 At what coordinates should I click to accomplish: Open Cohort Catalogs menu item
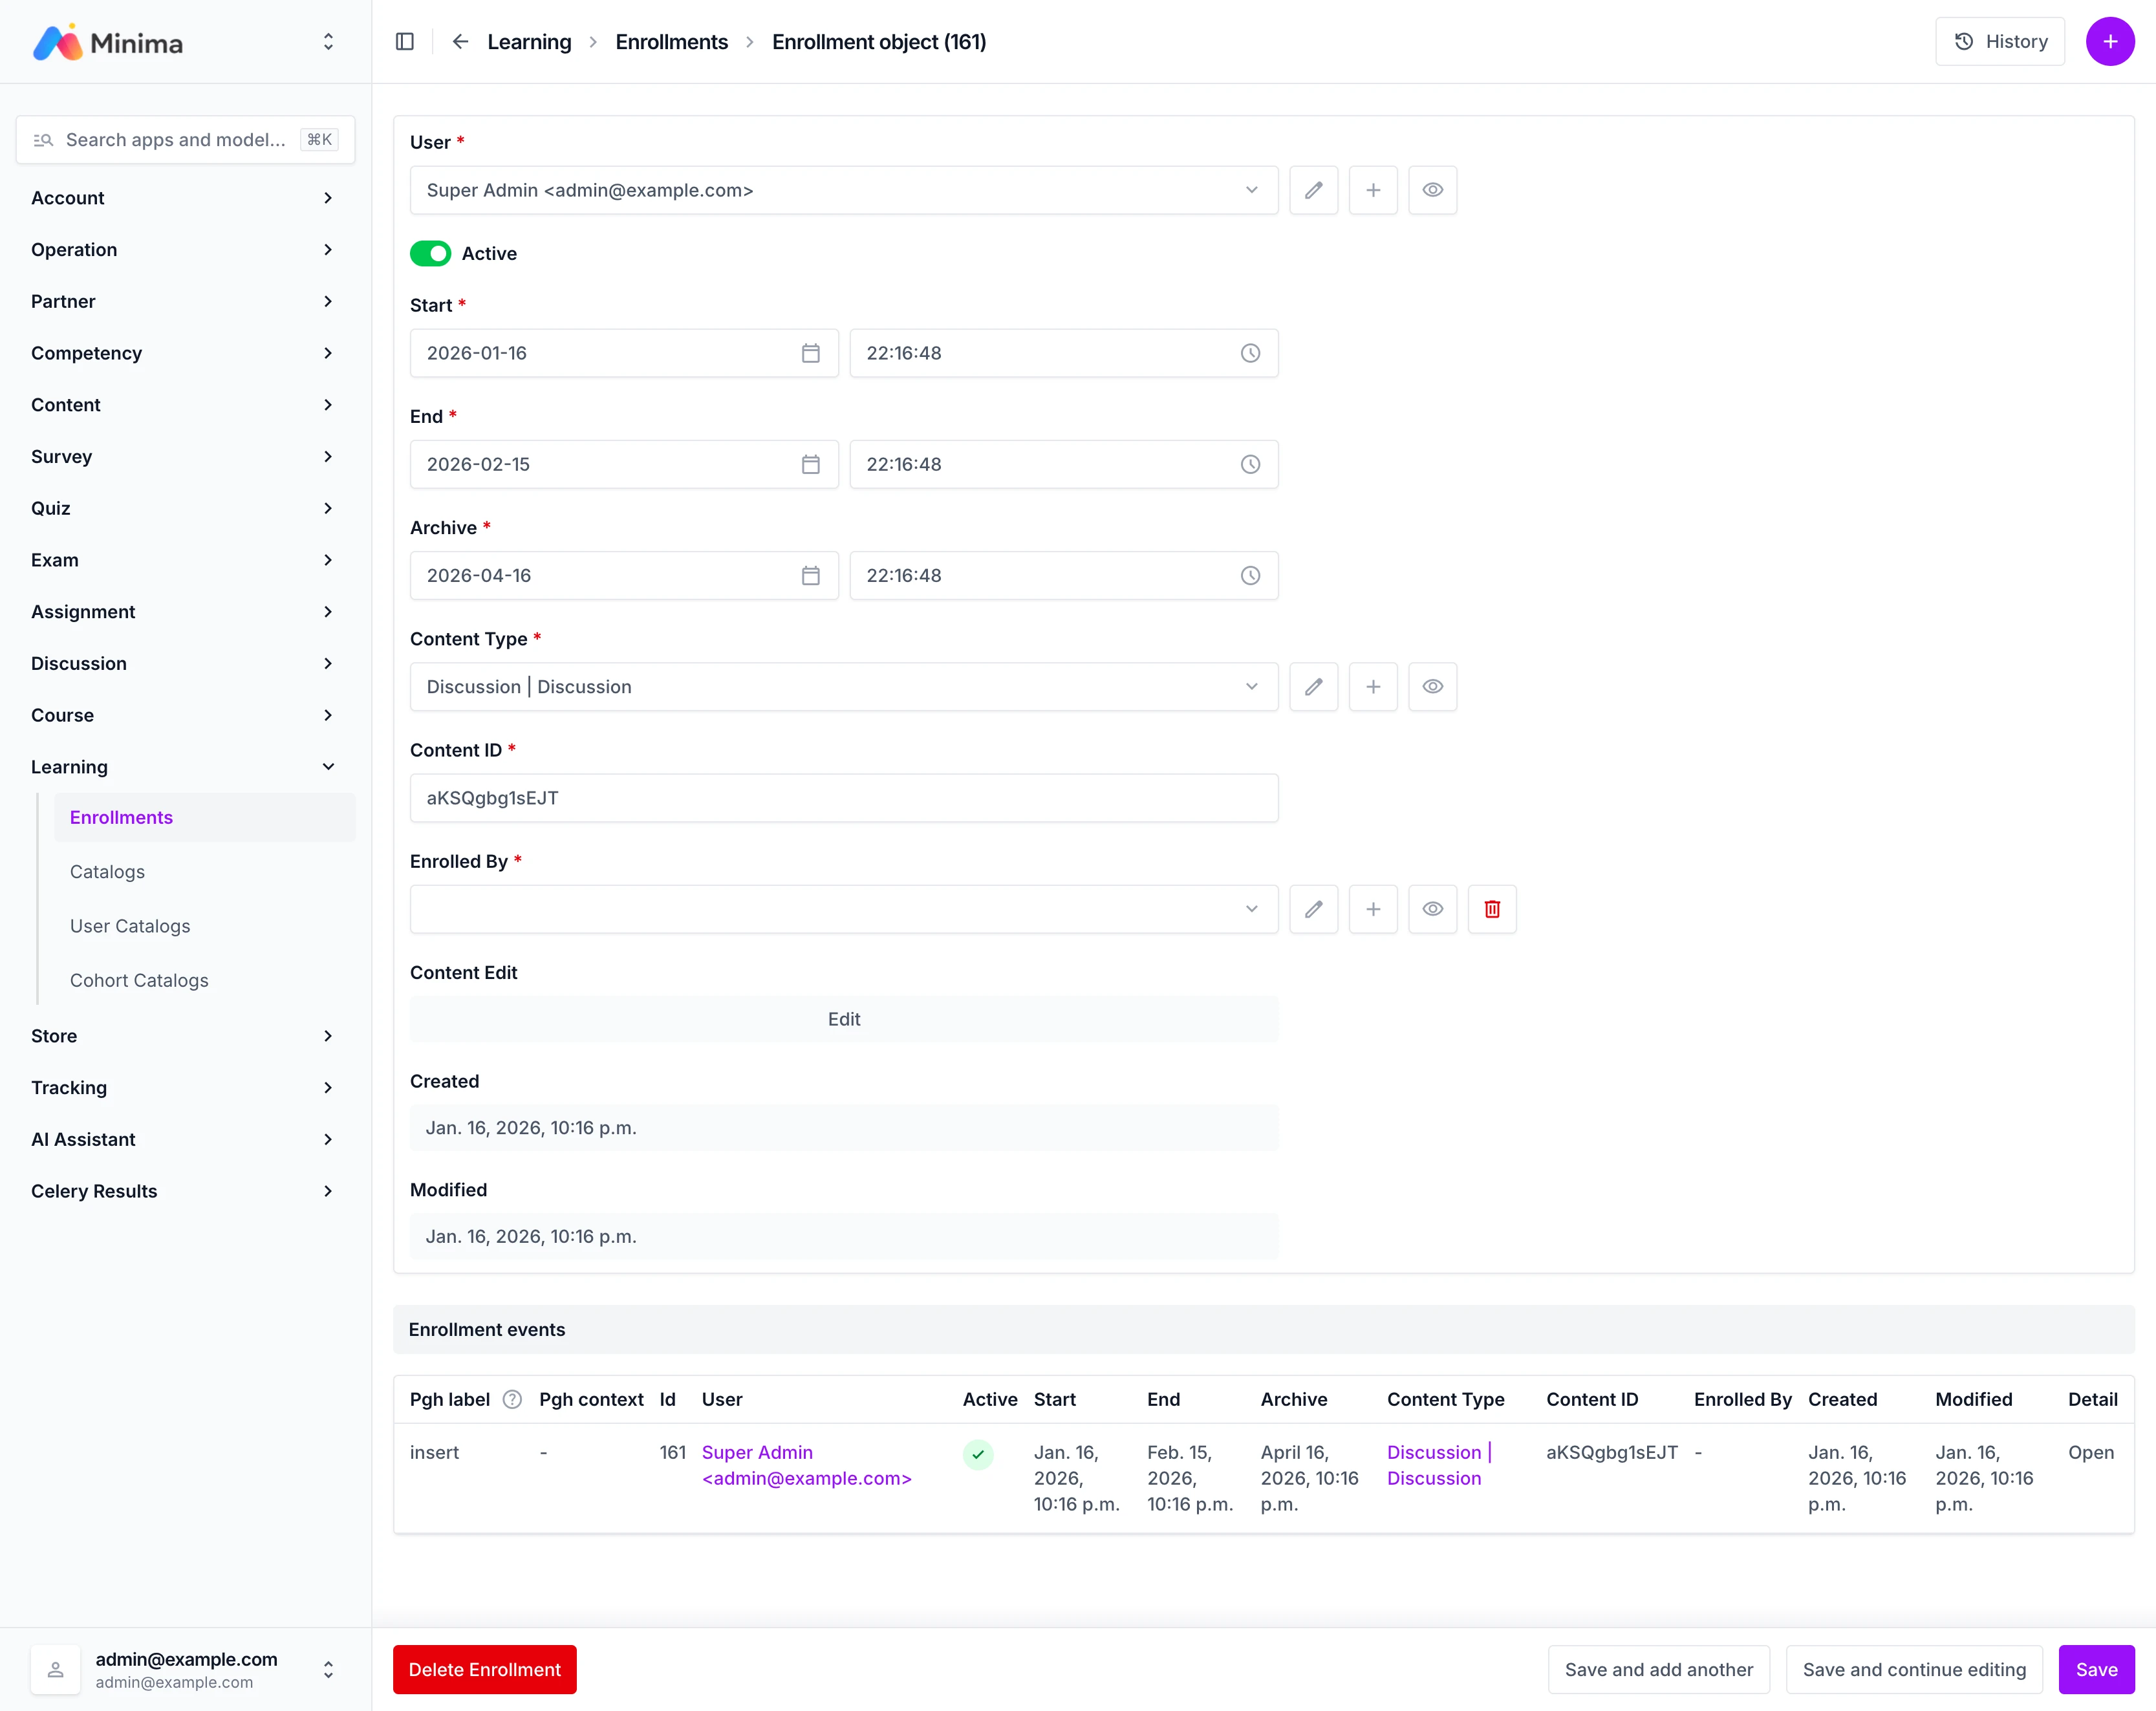[x=139, y=981]
